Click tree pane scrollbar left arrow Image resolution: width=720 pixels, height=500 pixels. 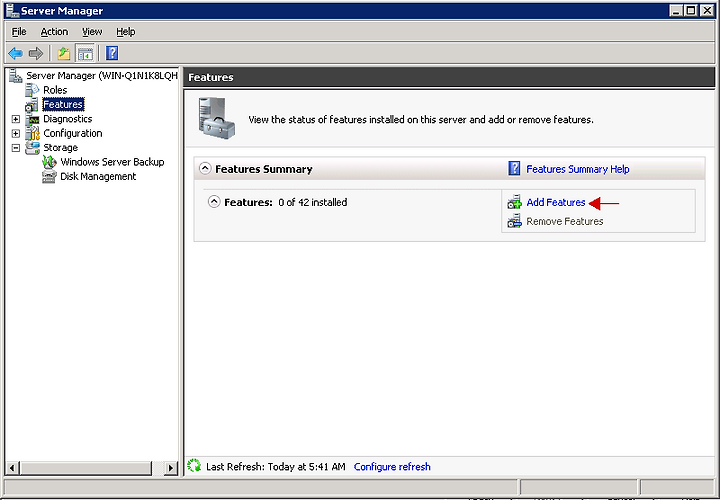pyautogui.click(x=12, y=468)
